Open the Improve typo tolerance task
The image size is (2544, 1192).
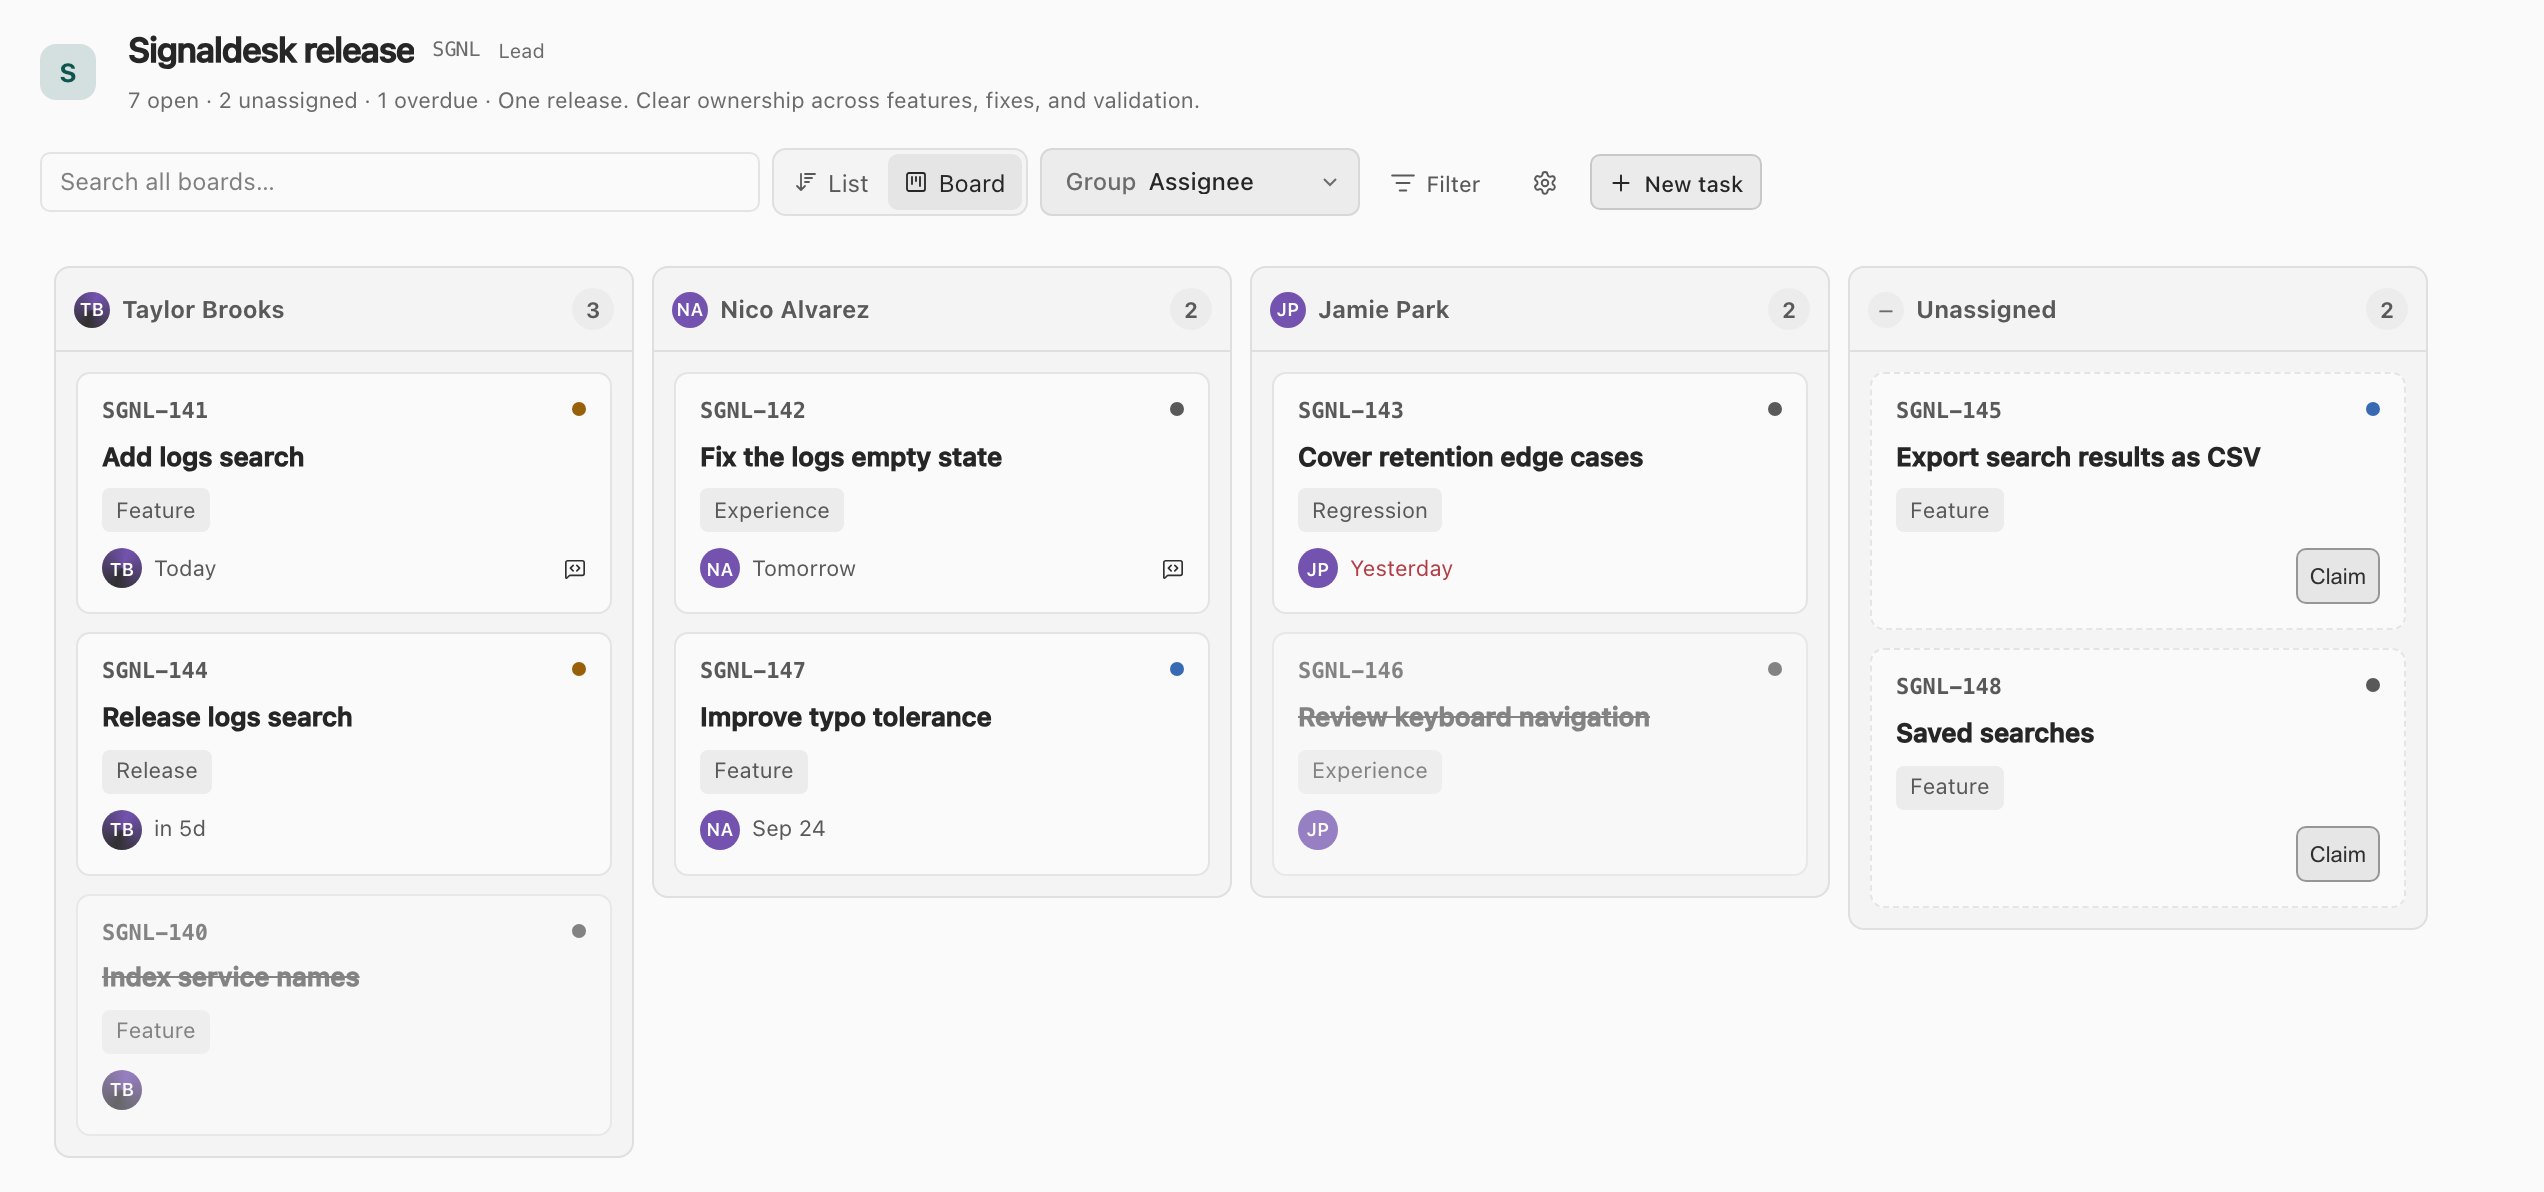coord(846,717)
